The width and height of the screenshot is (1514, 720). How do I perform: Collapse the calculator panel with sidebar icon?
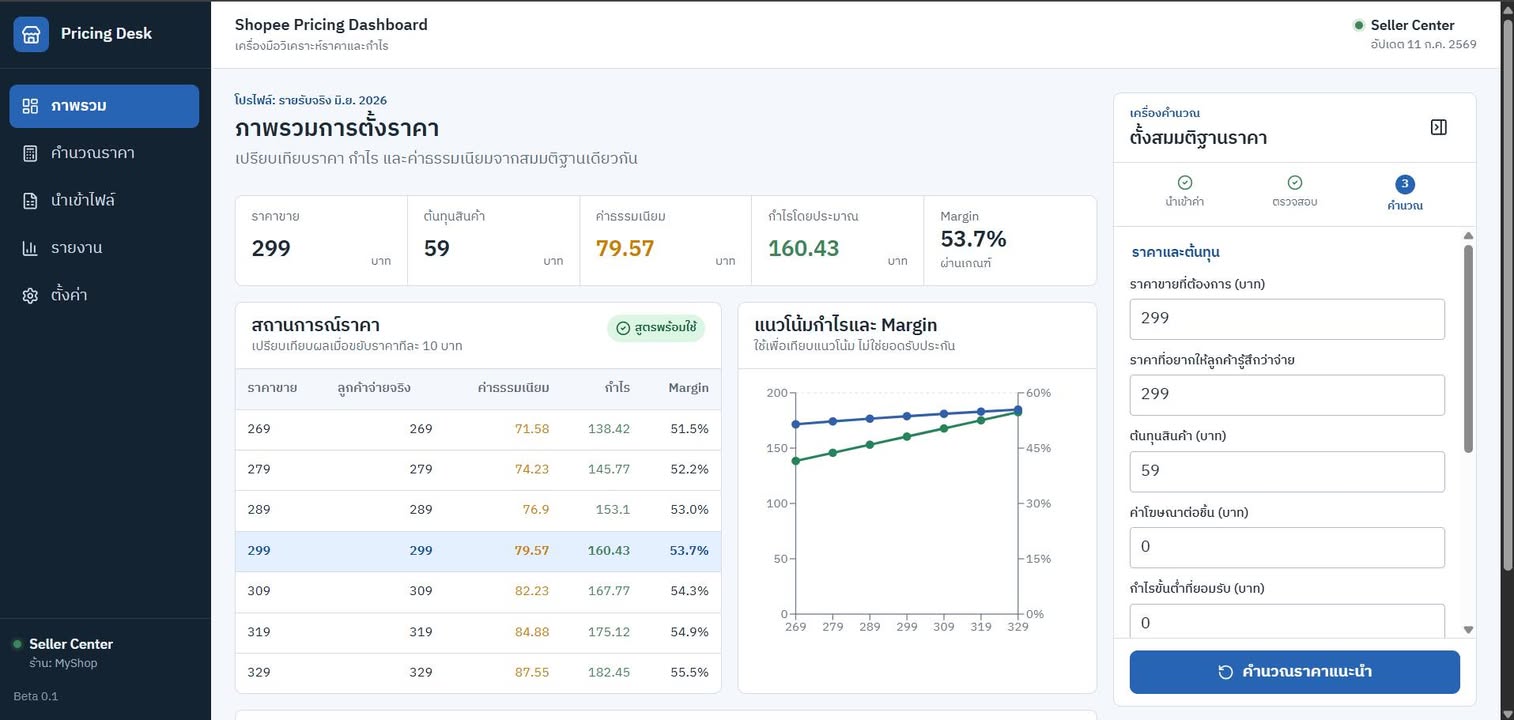[x=1439, y=127]
